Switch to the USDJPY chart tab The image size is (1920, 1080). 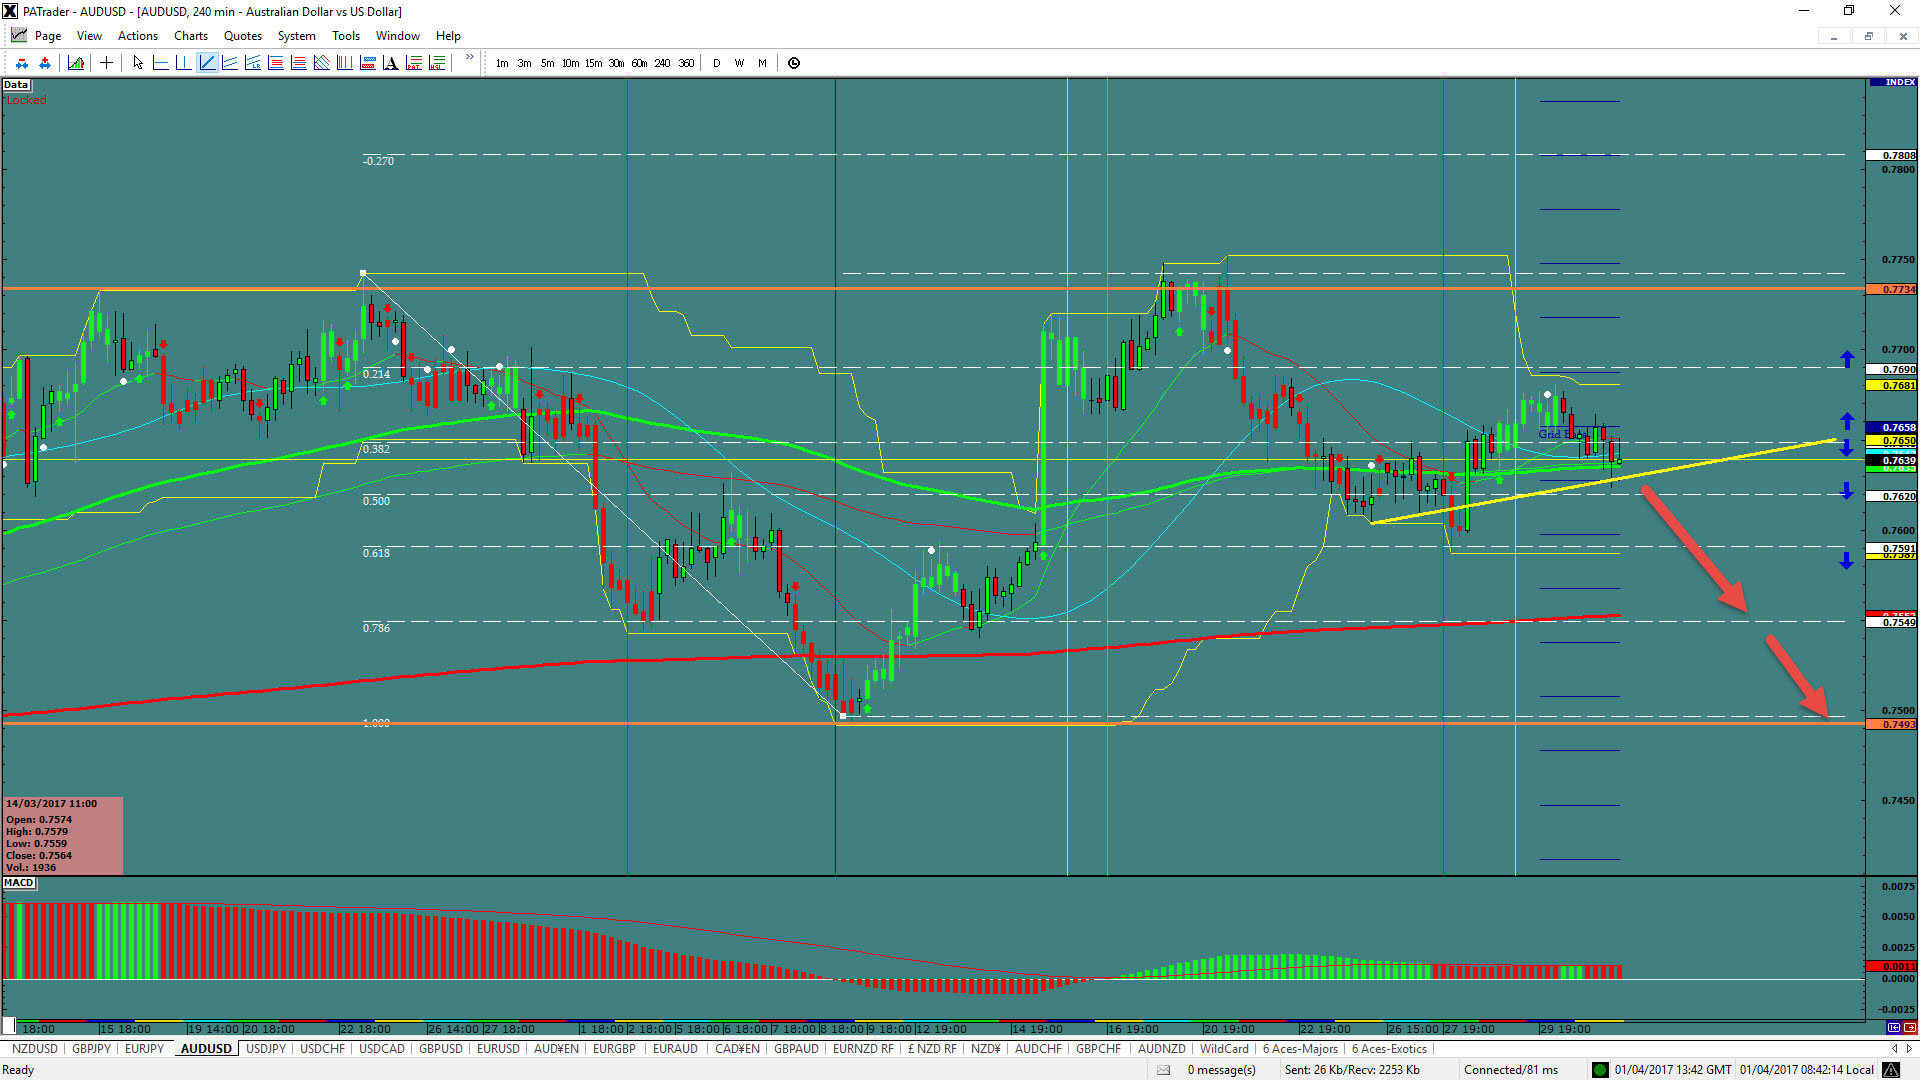coord(266,1049)
